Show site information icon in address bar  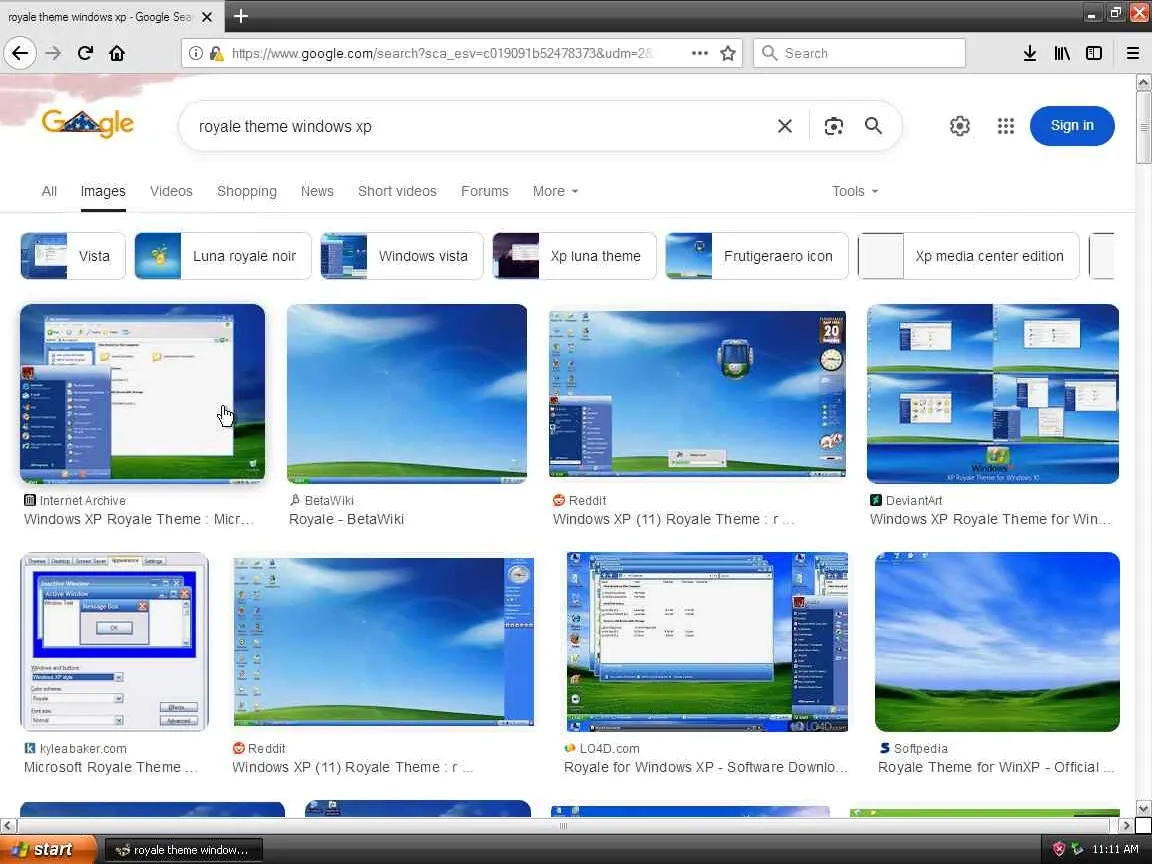(x=195, y=53)
